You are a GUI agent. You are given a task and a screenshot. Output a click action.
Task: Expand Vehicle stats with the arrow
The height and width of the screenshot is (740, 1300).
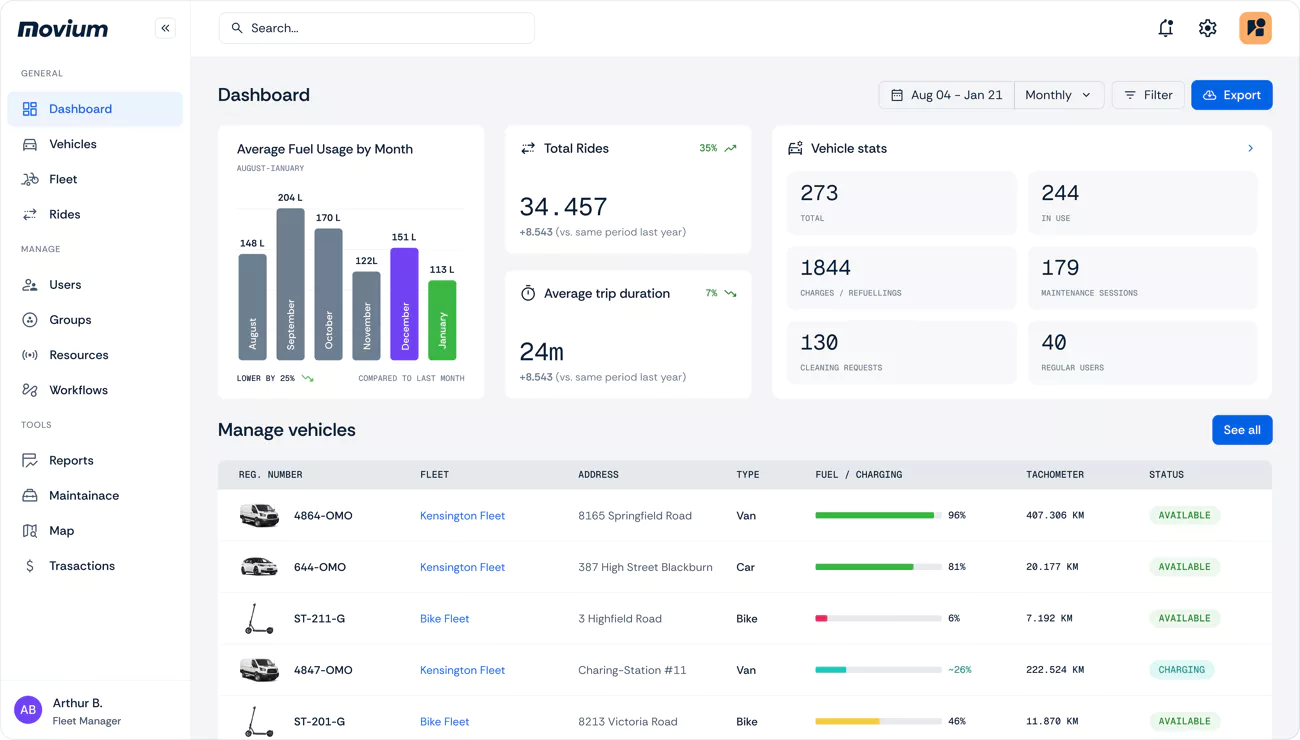pos(1249,147)
